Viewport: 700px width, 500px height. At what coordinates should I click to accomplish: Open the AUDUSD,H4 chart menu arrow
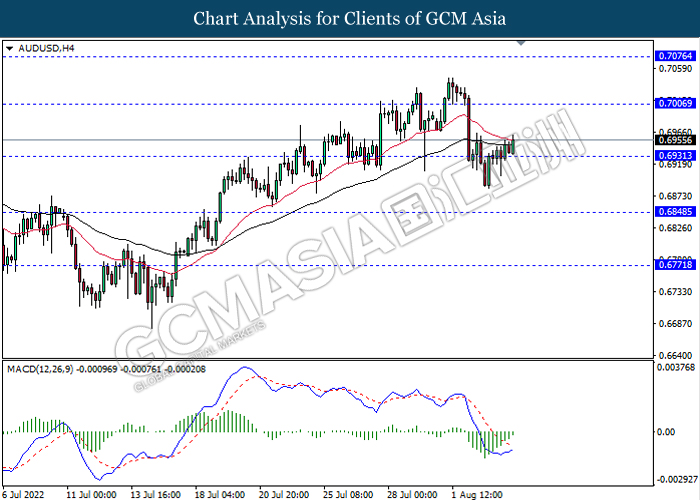coord(10,48)
